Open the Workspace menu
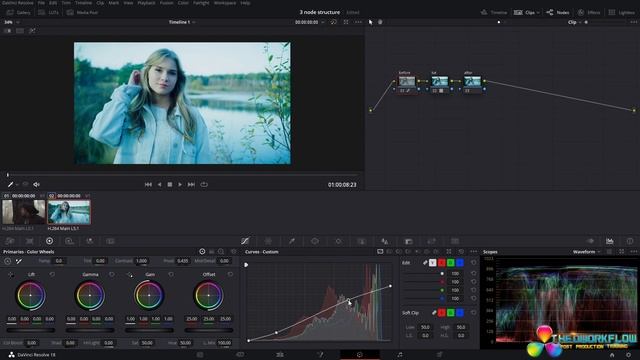 click(225, 3)
